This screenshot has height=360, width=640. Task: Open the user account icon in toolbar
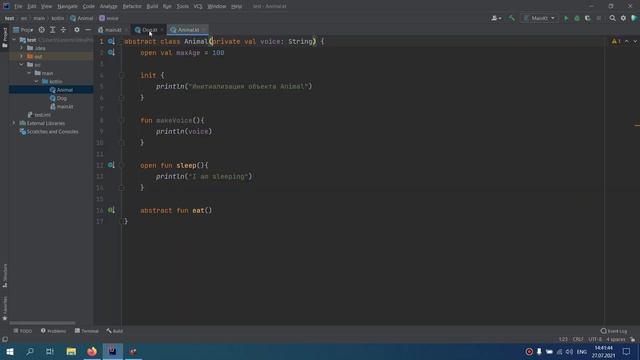[496, 18]
